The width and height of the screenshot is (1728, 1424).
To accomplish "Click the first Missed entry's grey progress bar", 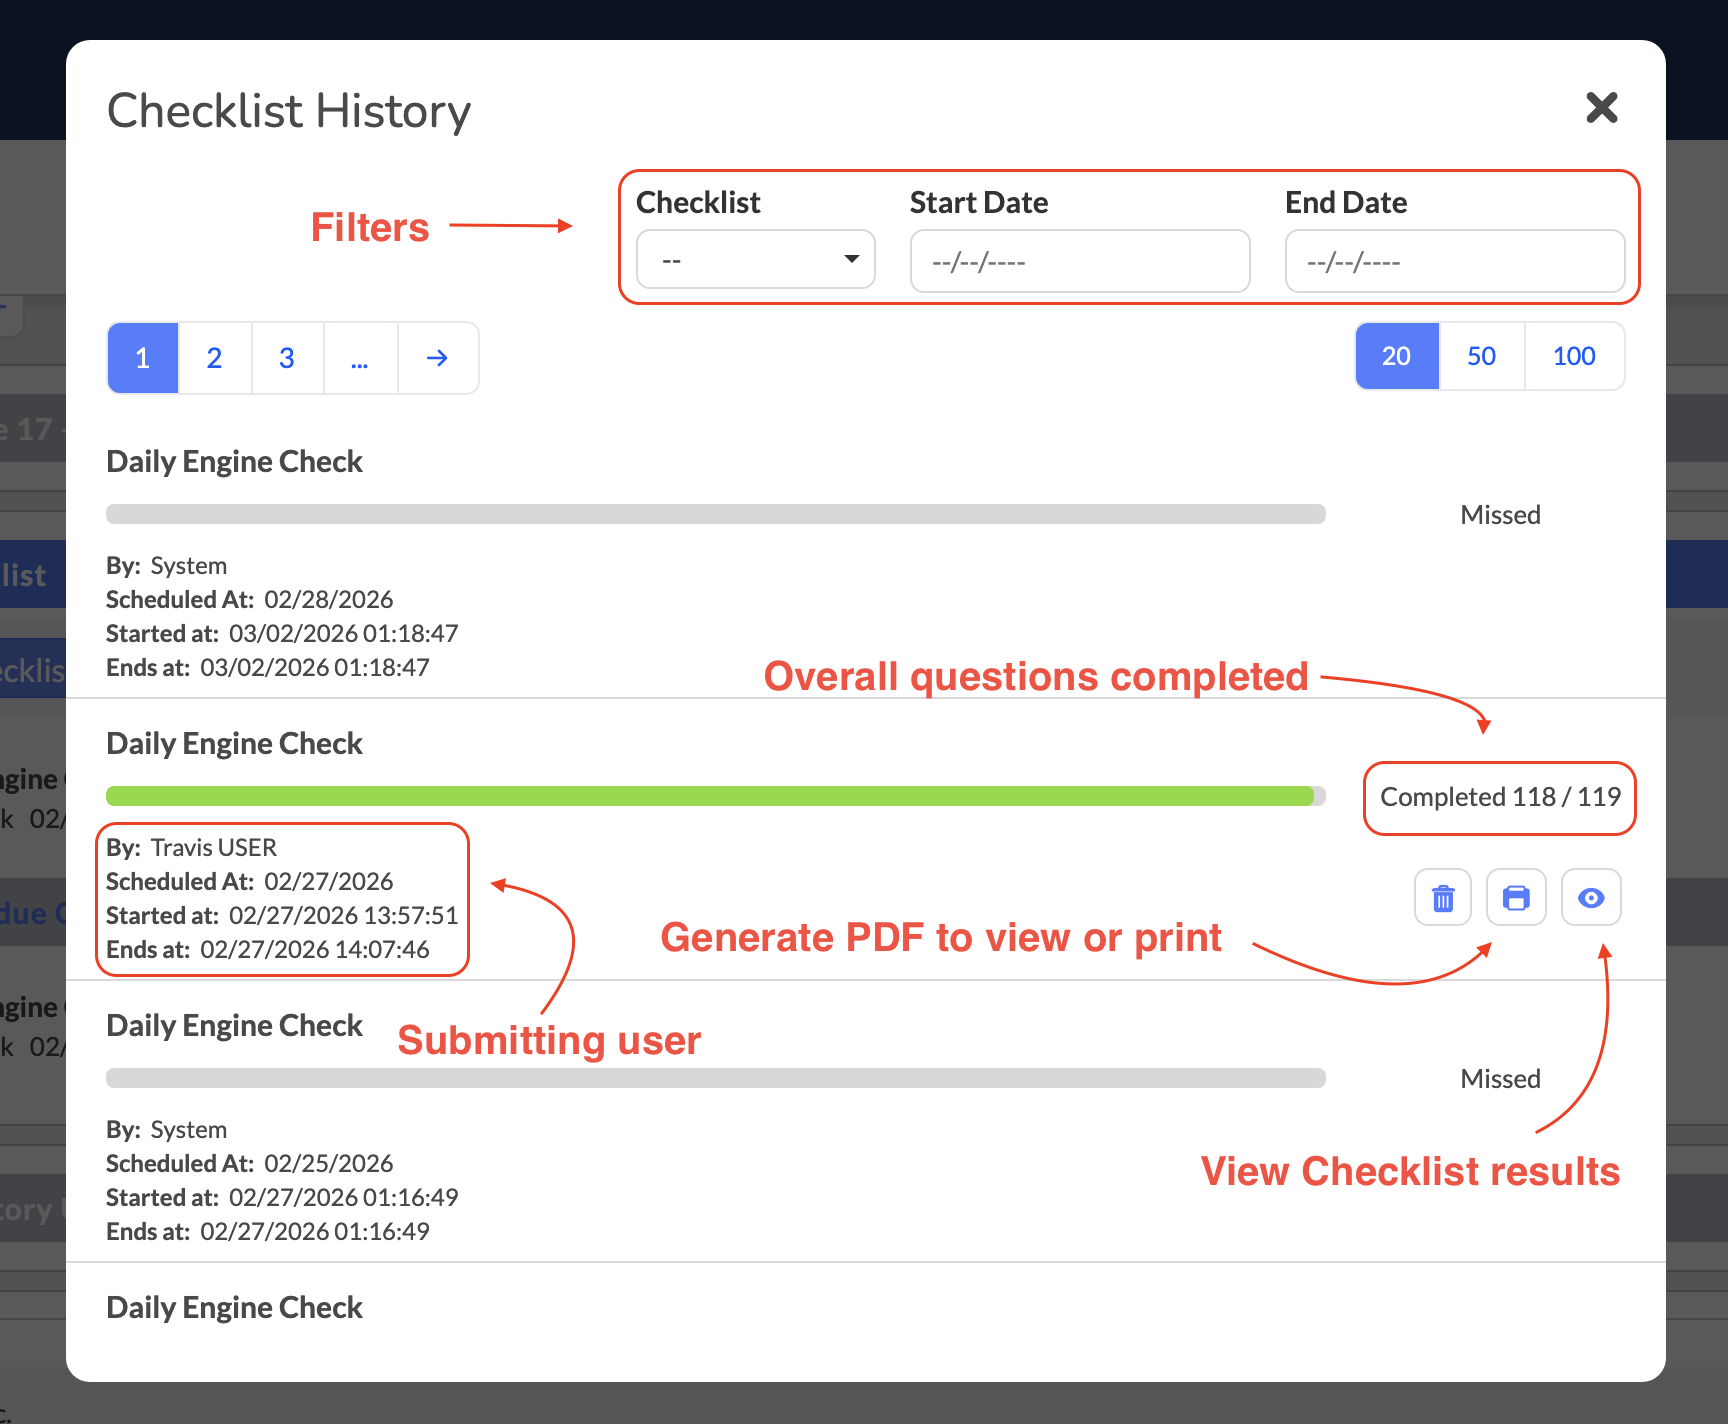I will pyautogui.click(x=716, y=514).
